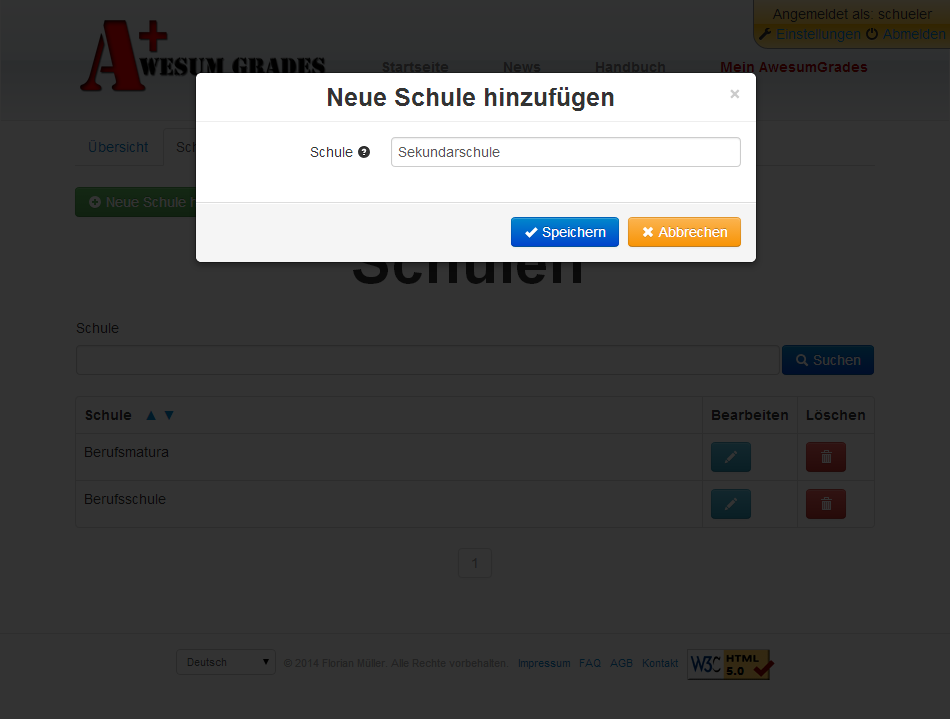Click the Speichern button
The image size is (950, 719).
(565, 232)
